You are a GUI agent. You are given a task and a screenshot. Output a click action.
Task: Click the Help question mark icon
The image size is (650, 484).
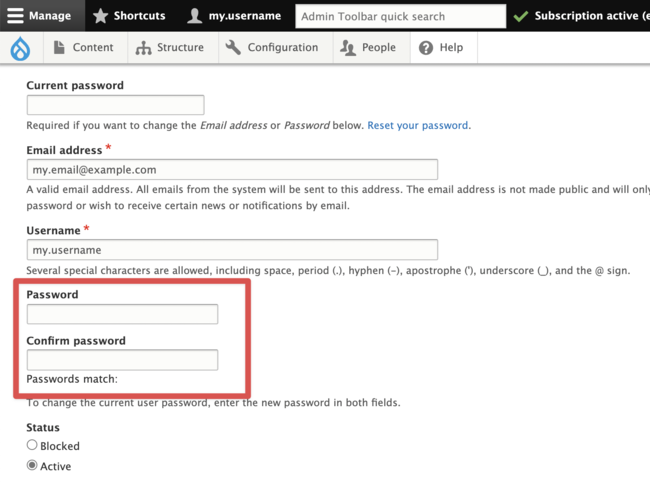click(x=426, y=48)
